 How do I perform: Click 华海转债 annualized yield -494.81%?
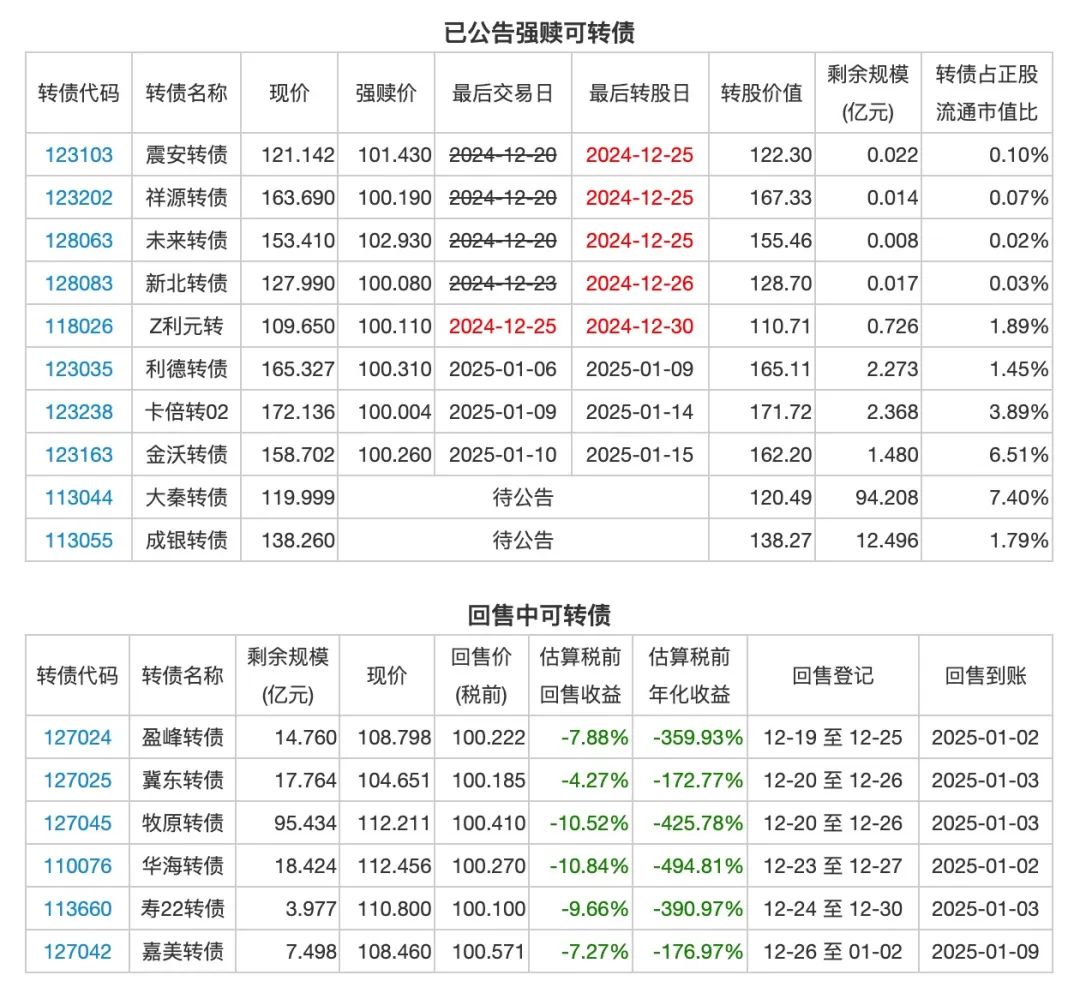[x=698, y=866]
